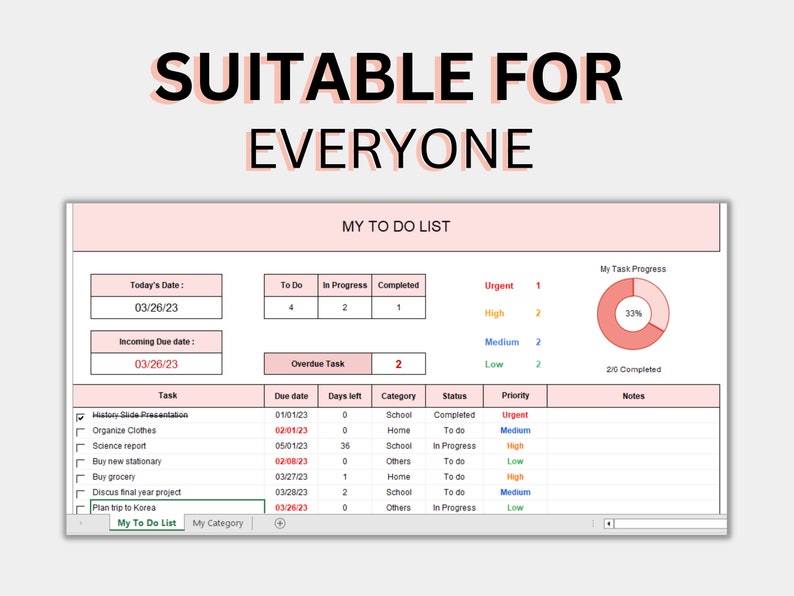Switch to My To Do List tab
The height and width of the screenshot is (596, 794).
[147, 523]
